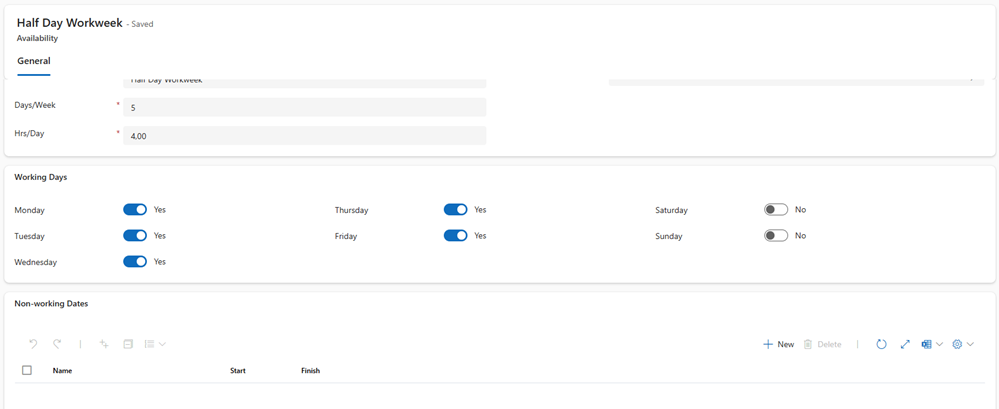
Task: Turn off the Friday working day switch
Action: click(456, 236)
